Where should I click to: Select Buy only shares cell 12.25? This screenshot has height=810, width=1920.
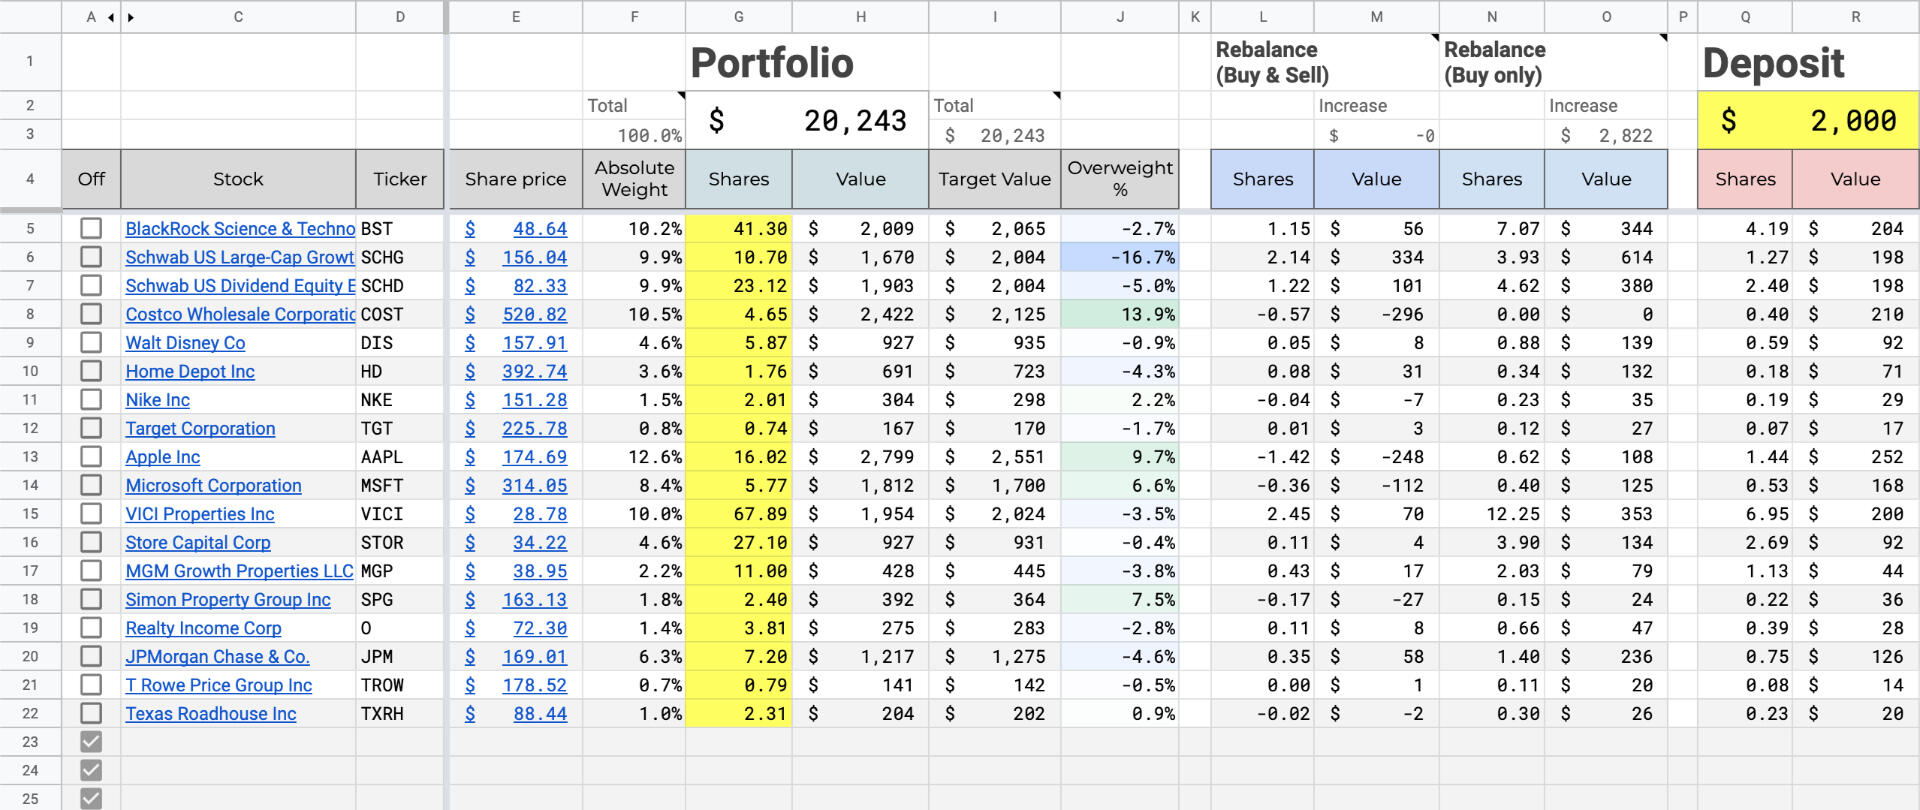pyautogui.click(x=1492, y=514)
